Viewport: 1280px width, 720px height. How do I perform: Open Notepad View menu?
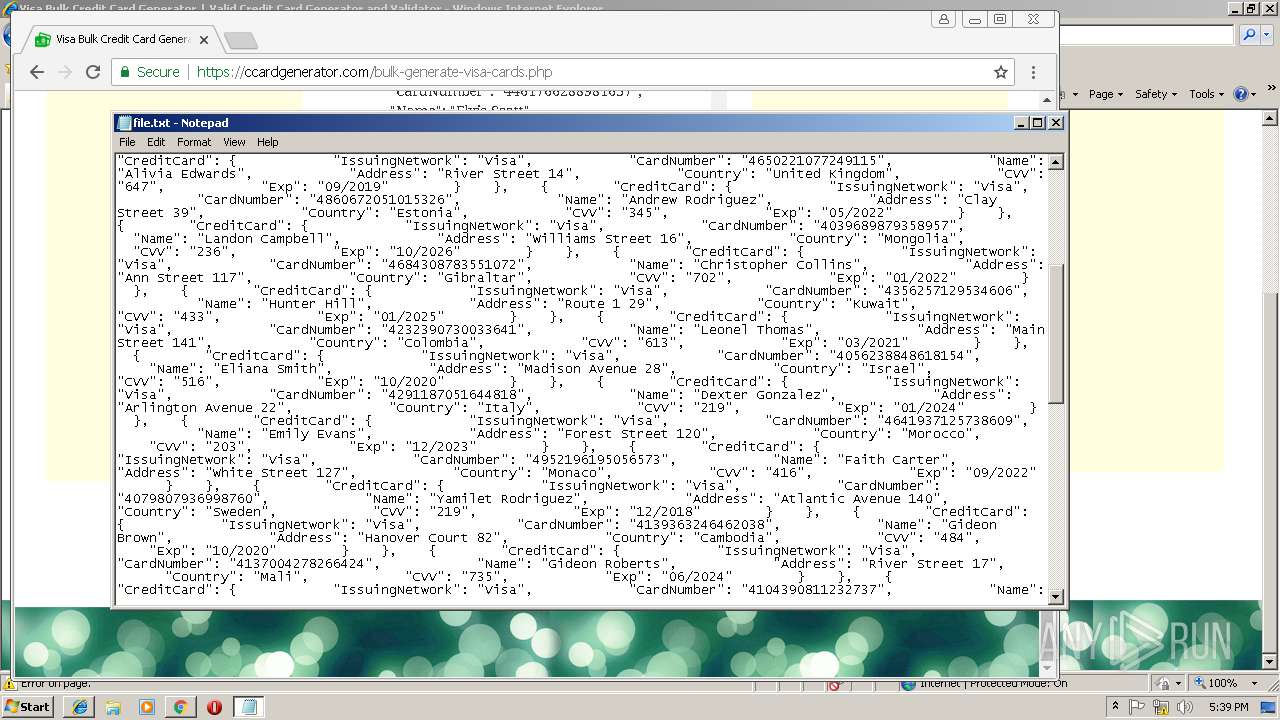point(234,142)
